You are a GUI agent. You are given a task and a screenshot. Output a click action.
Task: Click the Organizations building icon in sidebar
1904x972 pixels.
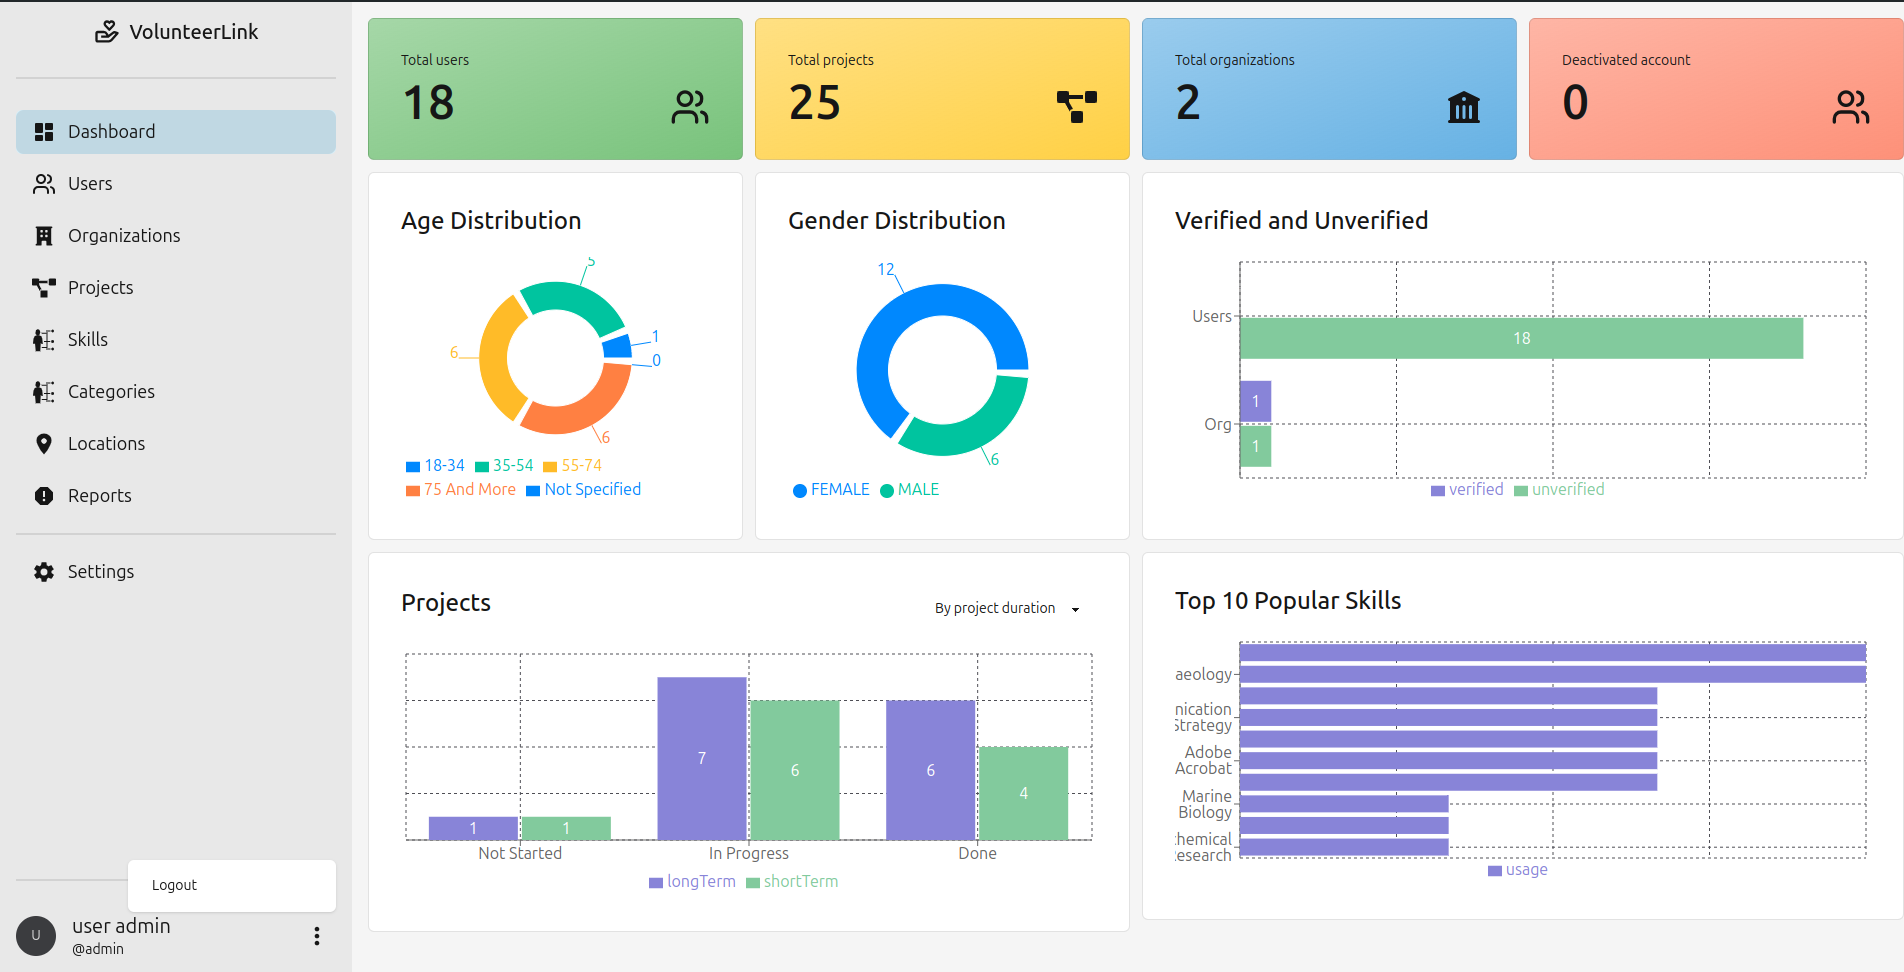point(44,236)
